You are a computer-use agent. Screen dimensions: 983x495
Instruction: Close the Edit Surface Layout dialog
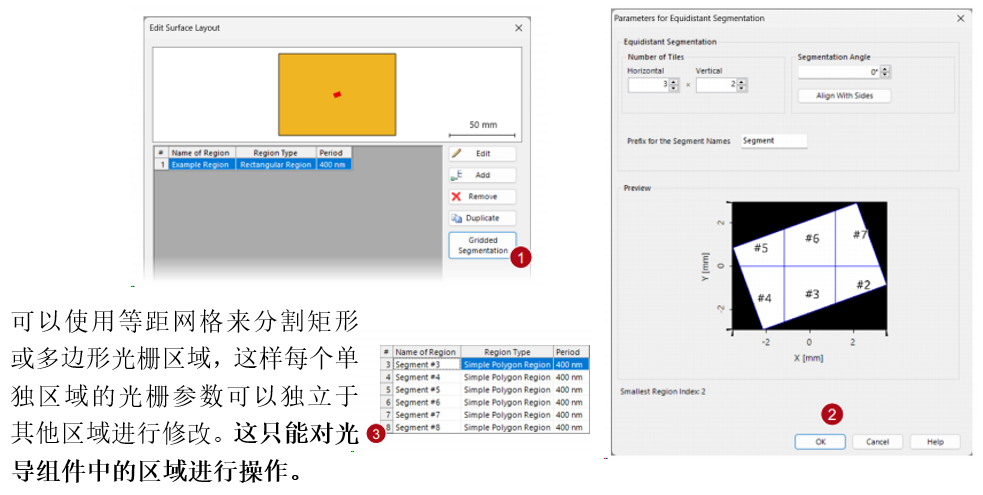click(x=518, y=28)
